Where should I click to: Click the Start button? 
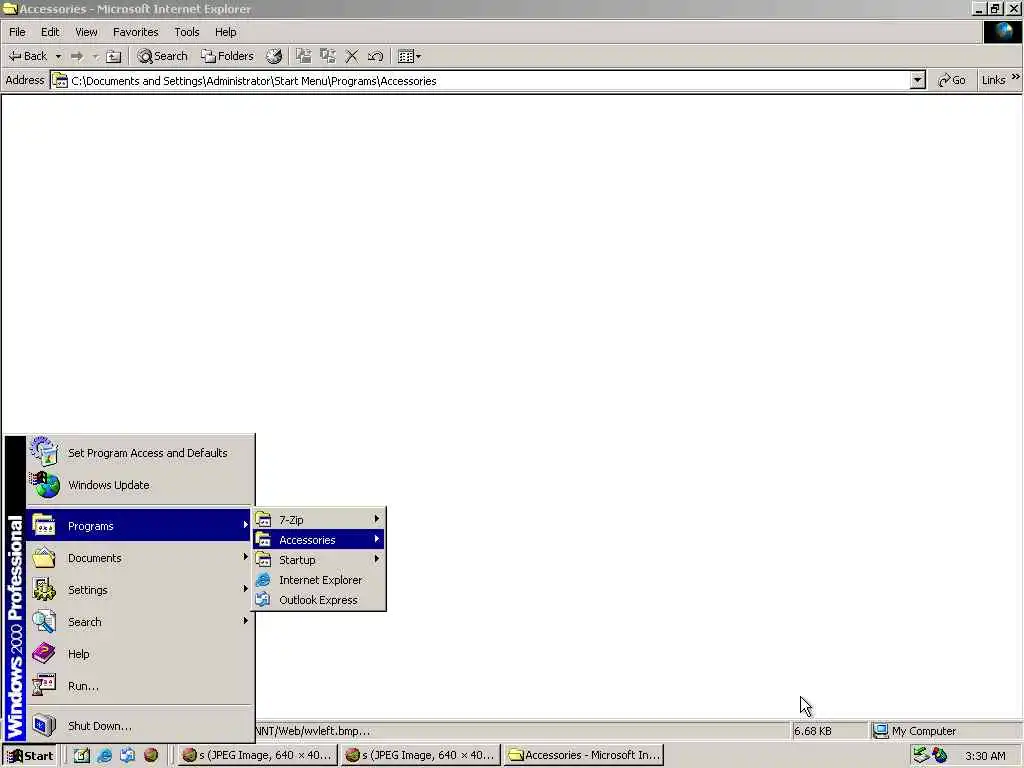tap(30, 756)
